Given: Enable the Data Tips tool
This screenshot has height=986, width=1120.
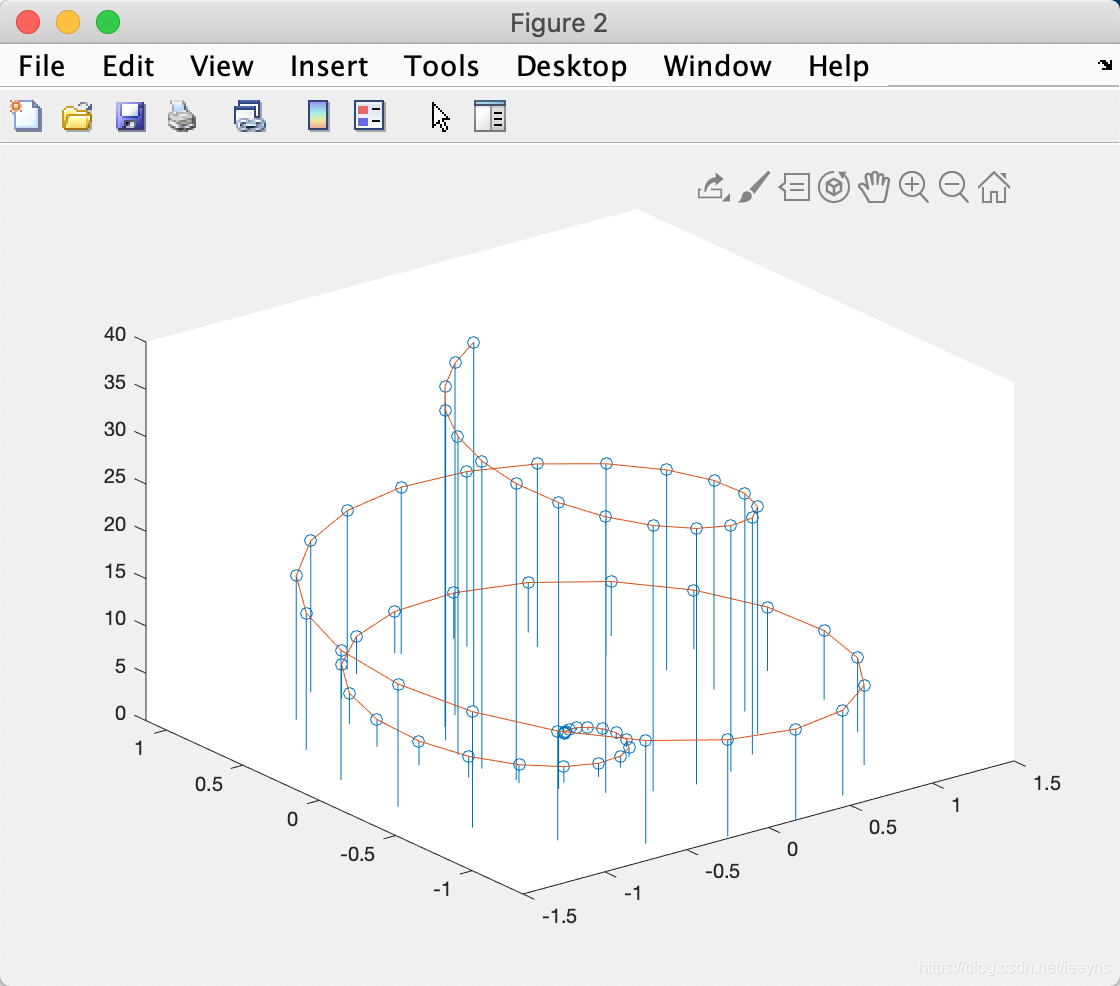Looking at the screenshot, I should (794, 188).
